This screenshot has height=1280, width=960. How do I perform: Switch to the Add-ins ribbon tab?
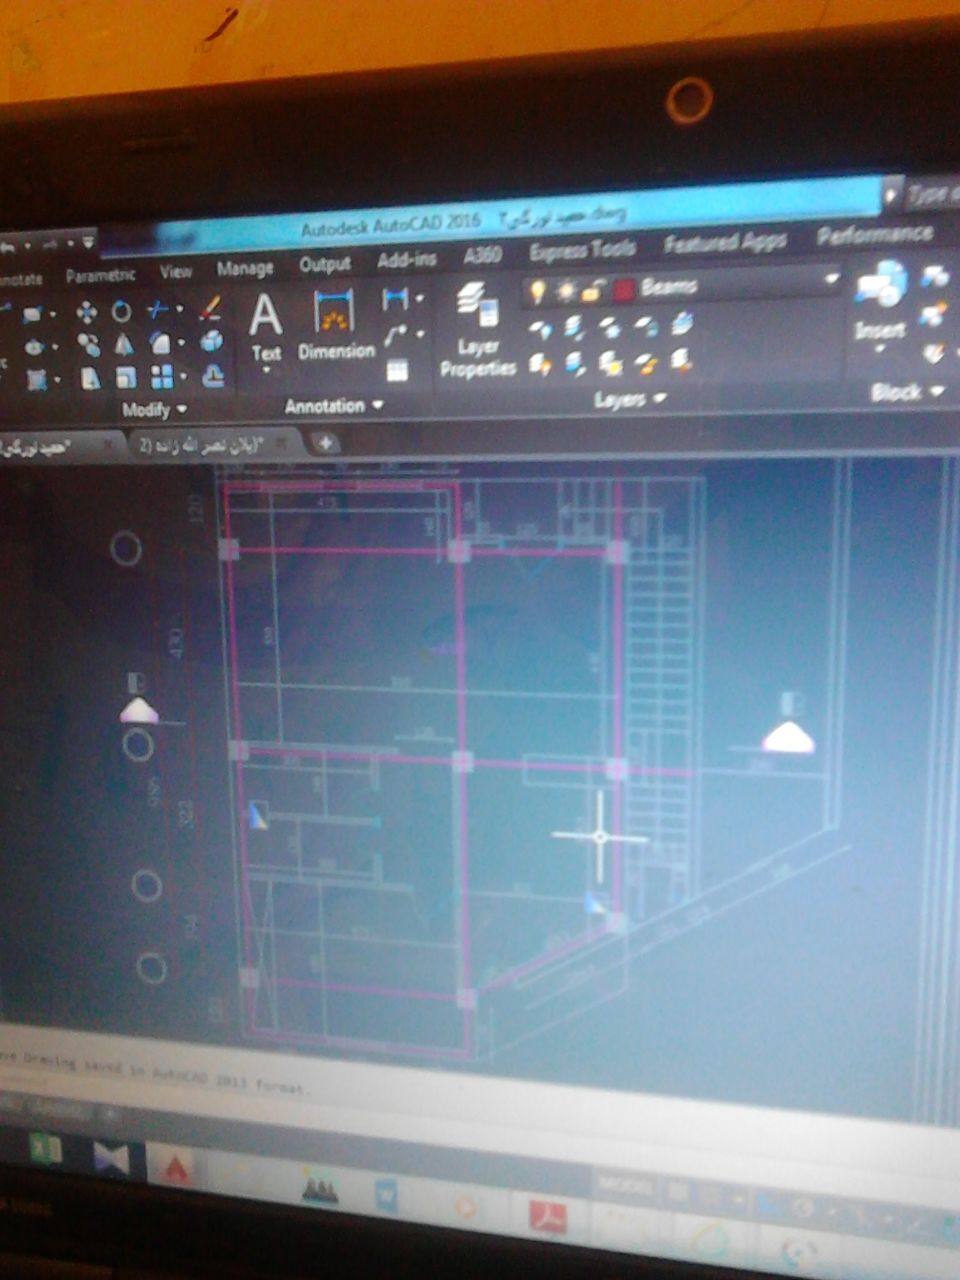[x=406, y=260]
